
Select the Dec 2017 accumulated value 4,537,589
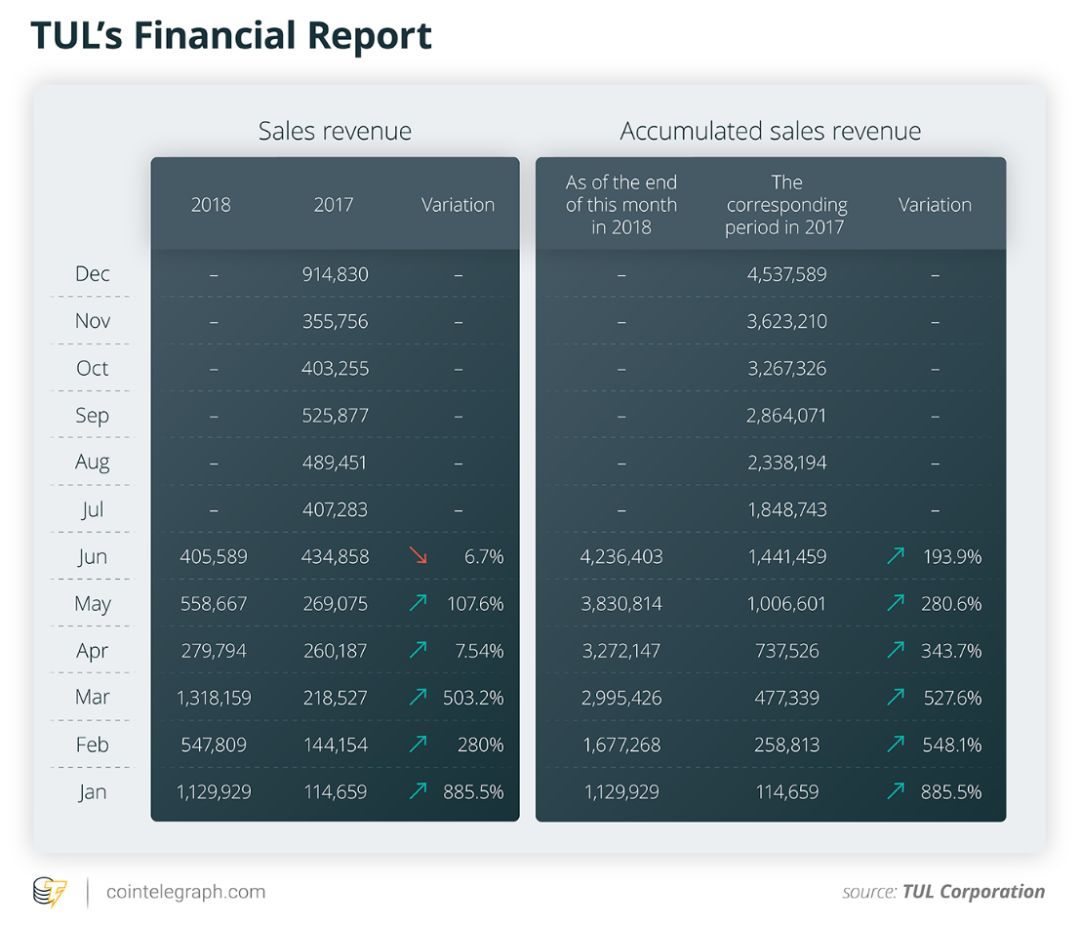tap(787, 274)
